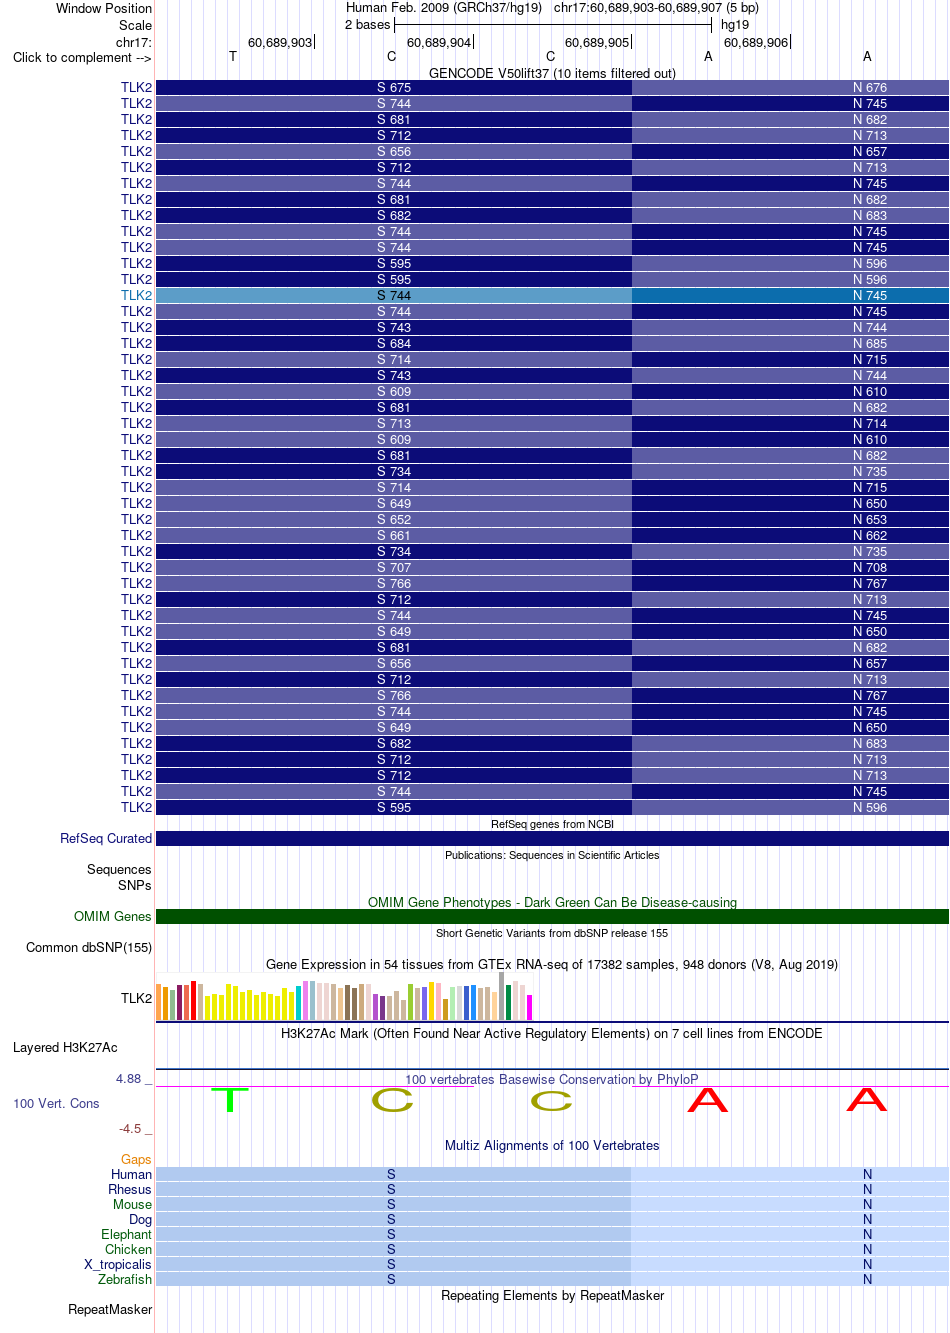
Task: Click the 'H3K27Ac Mark' ENCODE track title
Action: [x=552, y=1034]
